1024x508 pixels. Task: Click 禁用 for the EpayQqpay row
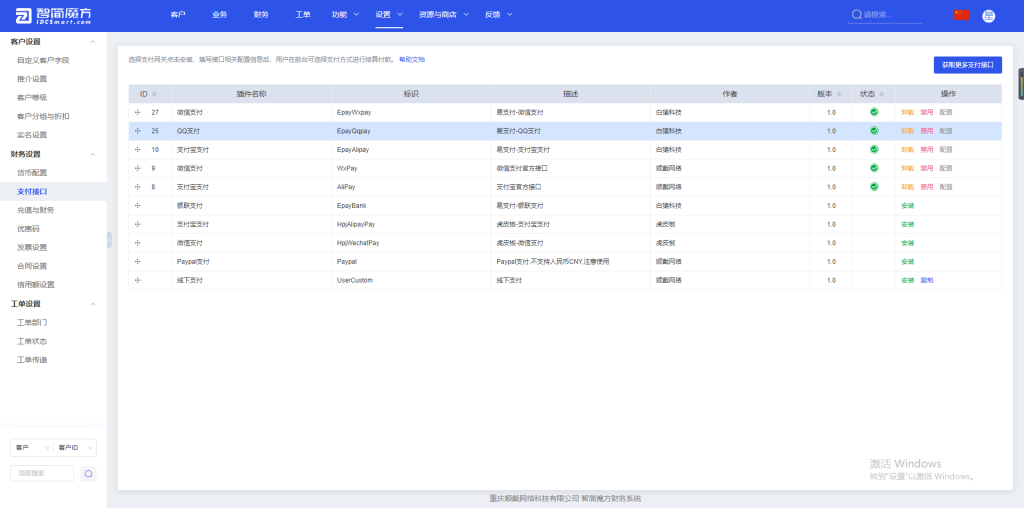927,131
